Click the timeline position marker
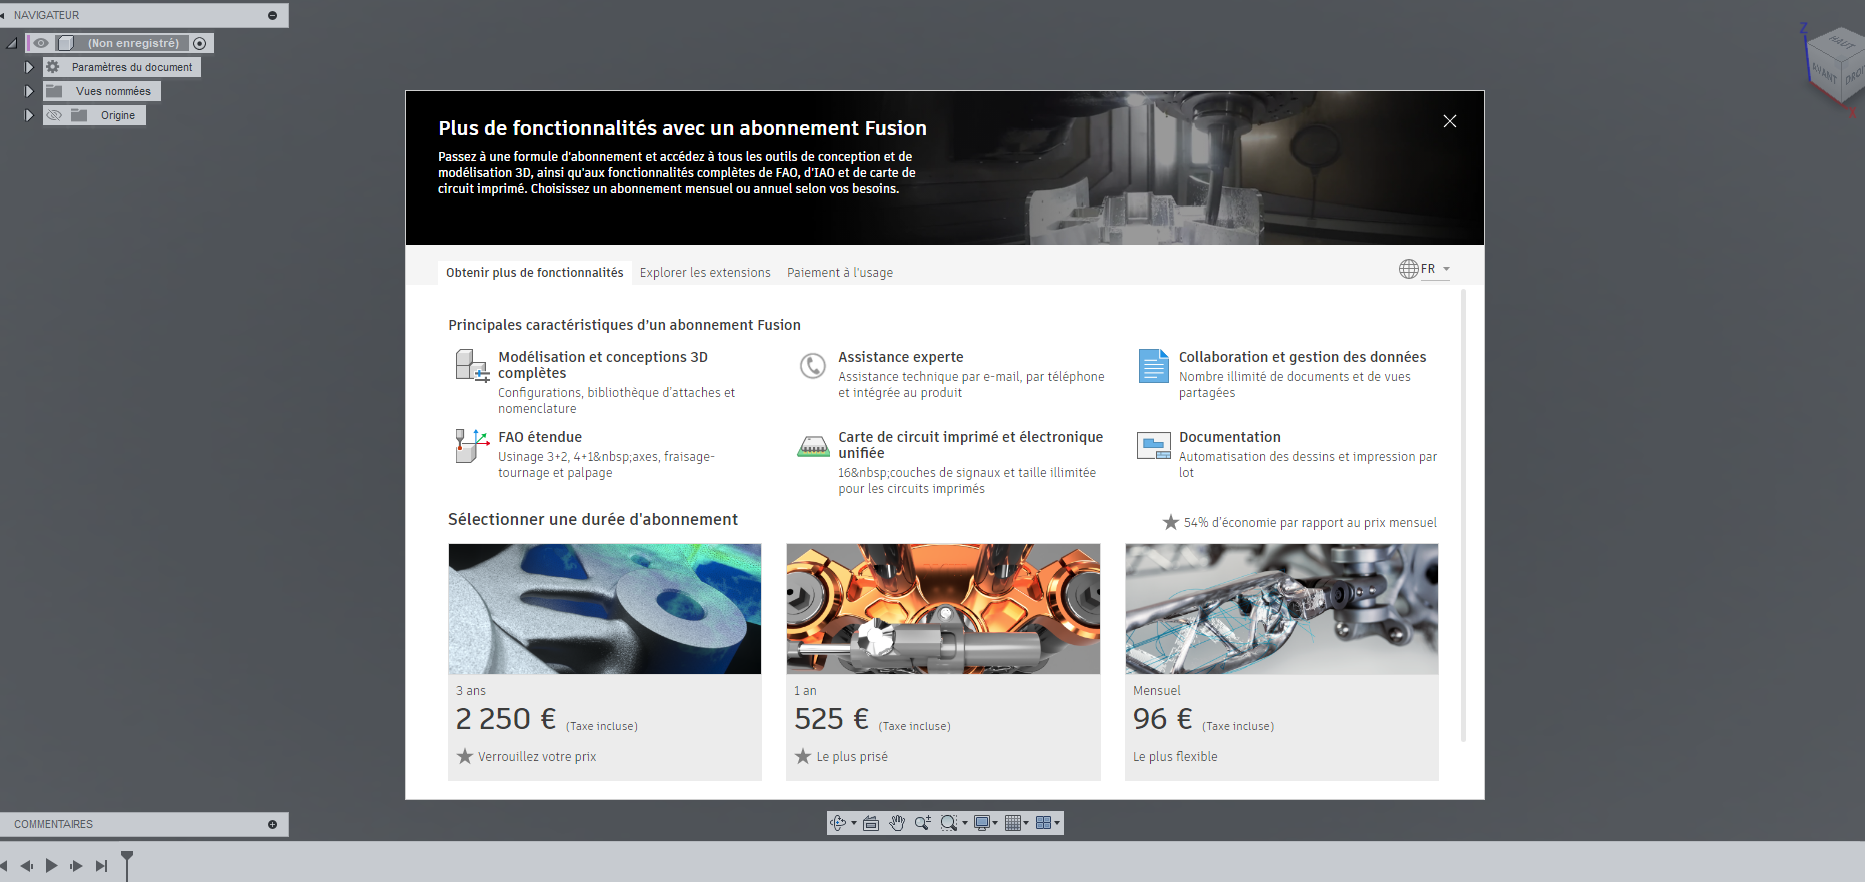 [127, 864]
